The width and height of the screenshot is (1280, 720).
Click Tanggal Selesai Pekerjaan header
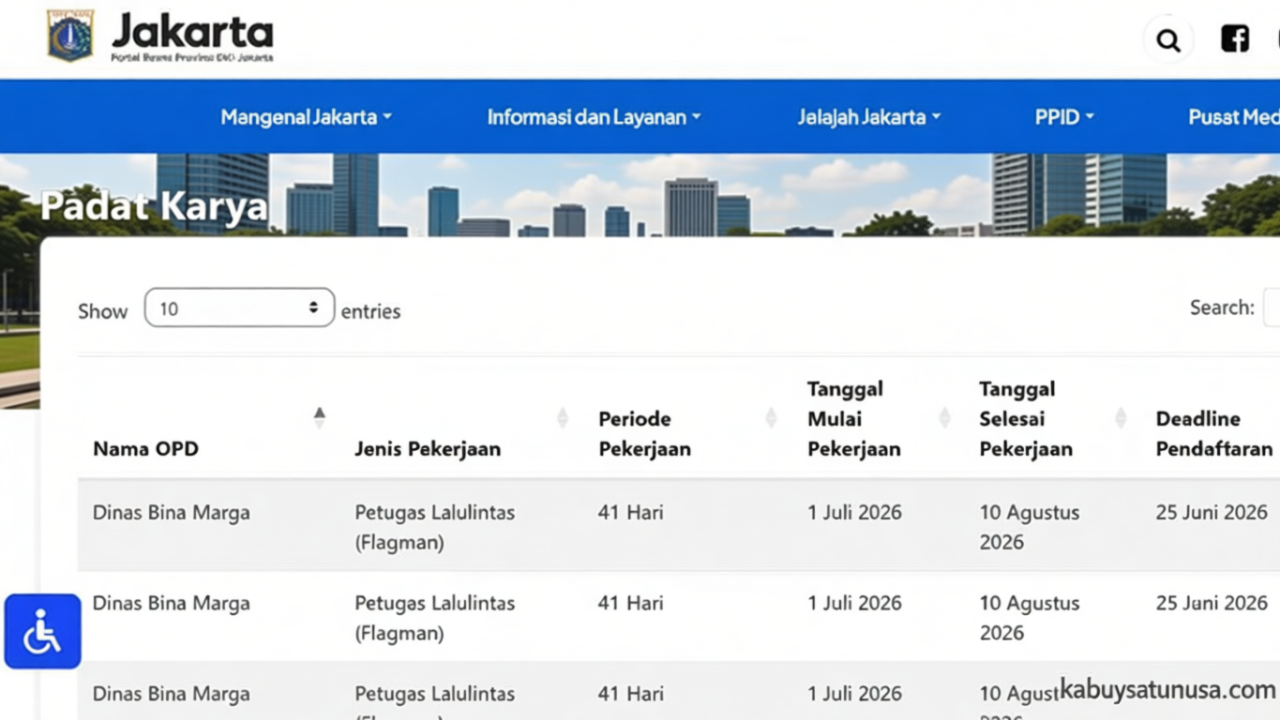[1026, 419]
